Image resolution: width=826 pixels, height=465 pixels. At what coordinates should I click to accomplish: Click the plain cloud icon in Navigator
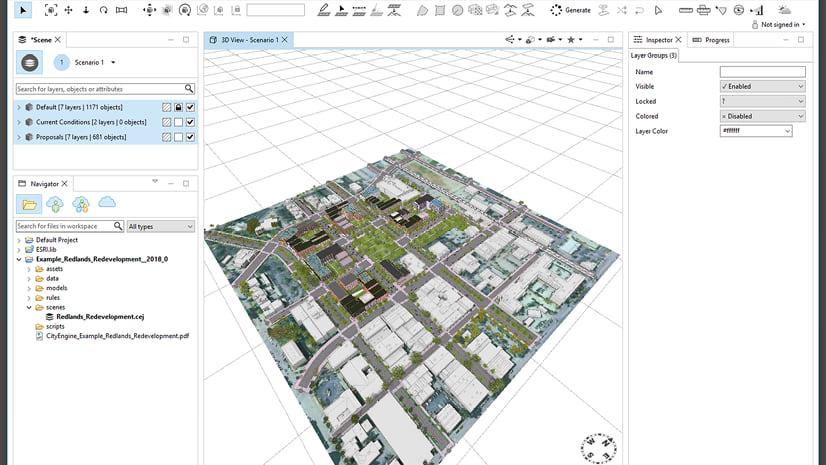[x=107, y=204]
